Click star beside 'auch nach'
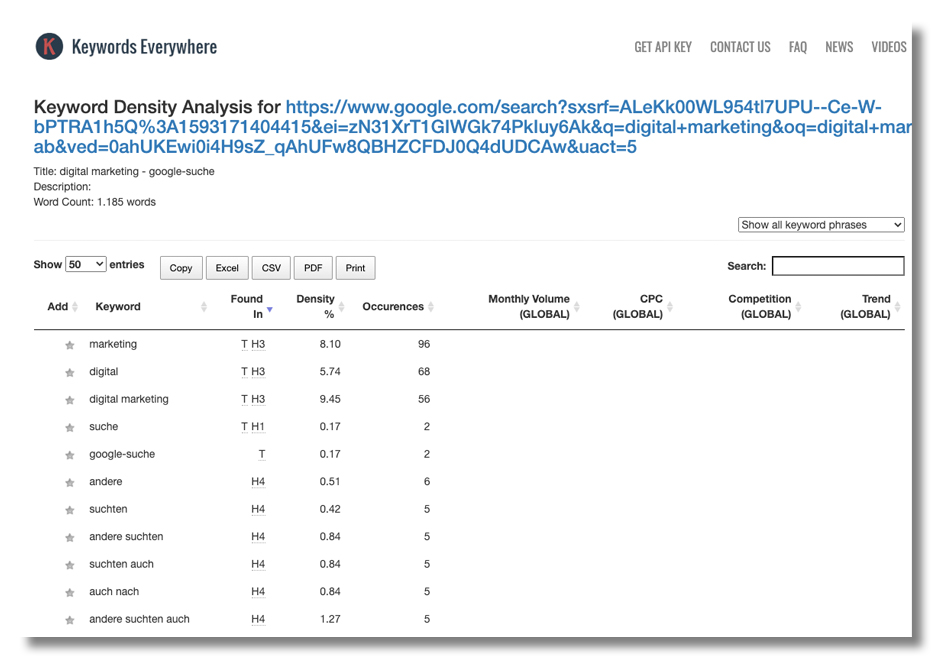 [x=70, y=593]
